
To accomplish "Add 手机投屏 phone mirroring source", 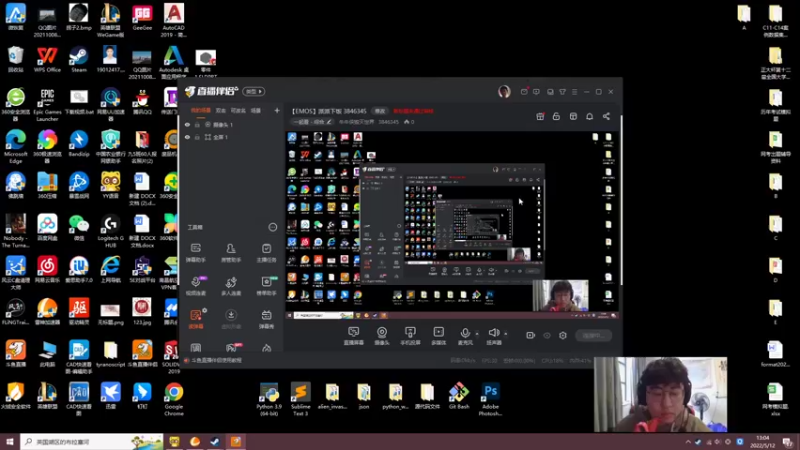I will tap(410, 336).
